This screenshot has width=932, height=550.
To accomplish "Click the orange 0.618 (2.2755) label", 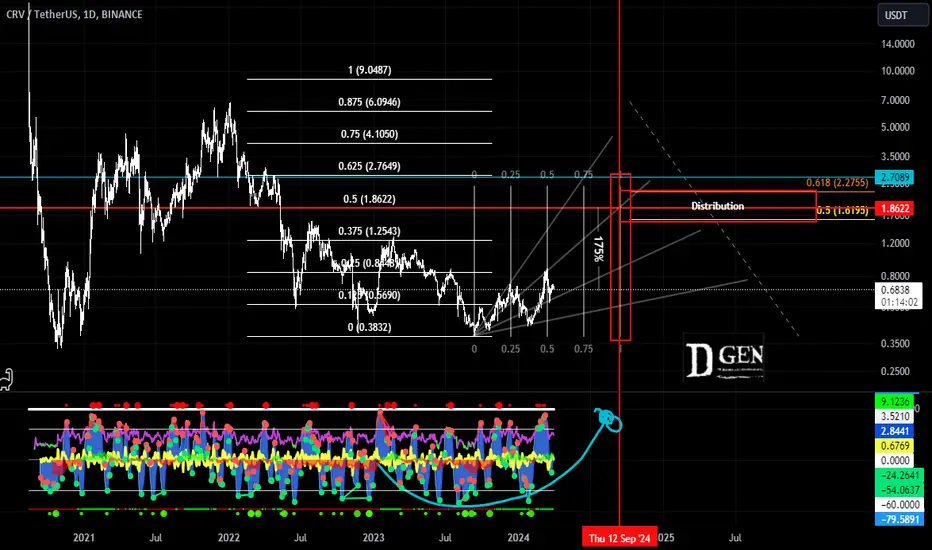I will (x=837, y=183).
